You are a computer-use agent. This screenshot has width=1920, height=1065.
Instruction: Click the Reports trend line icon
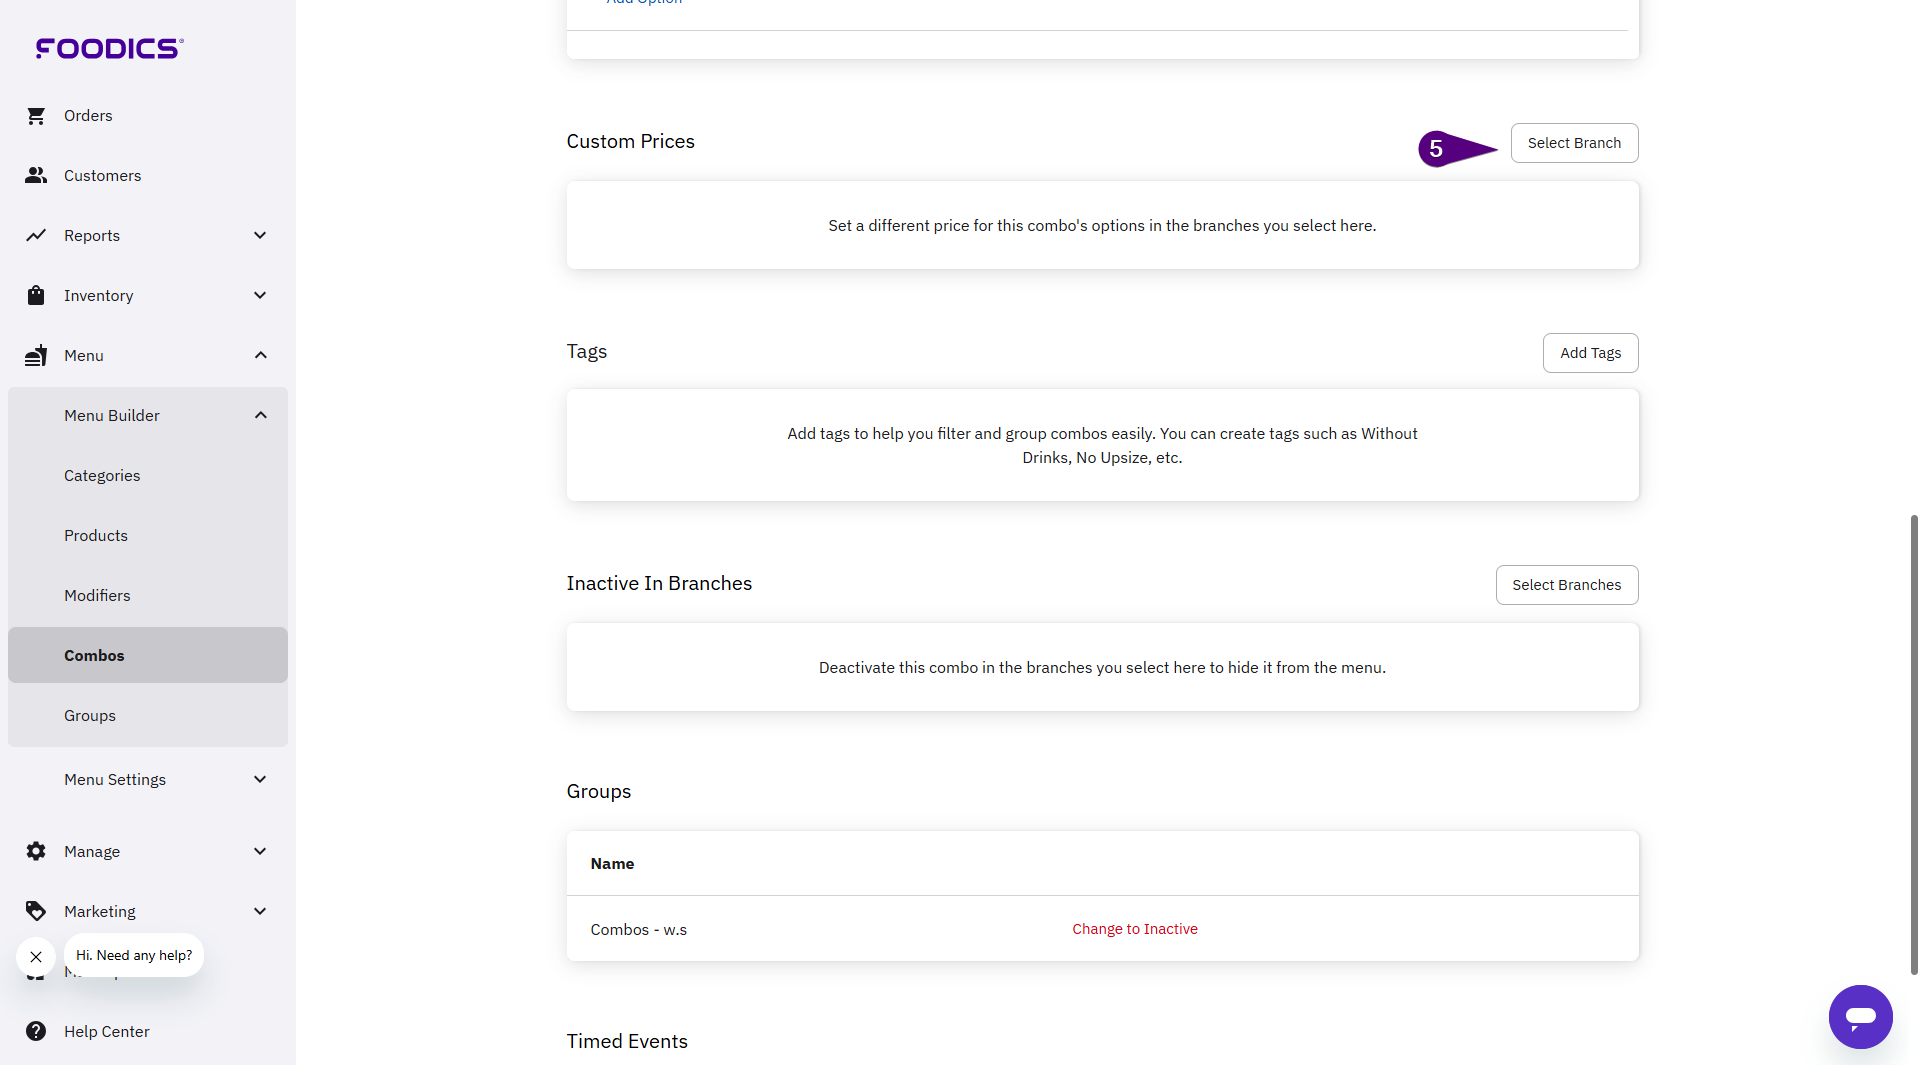point(36,236)
